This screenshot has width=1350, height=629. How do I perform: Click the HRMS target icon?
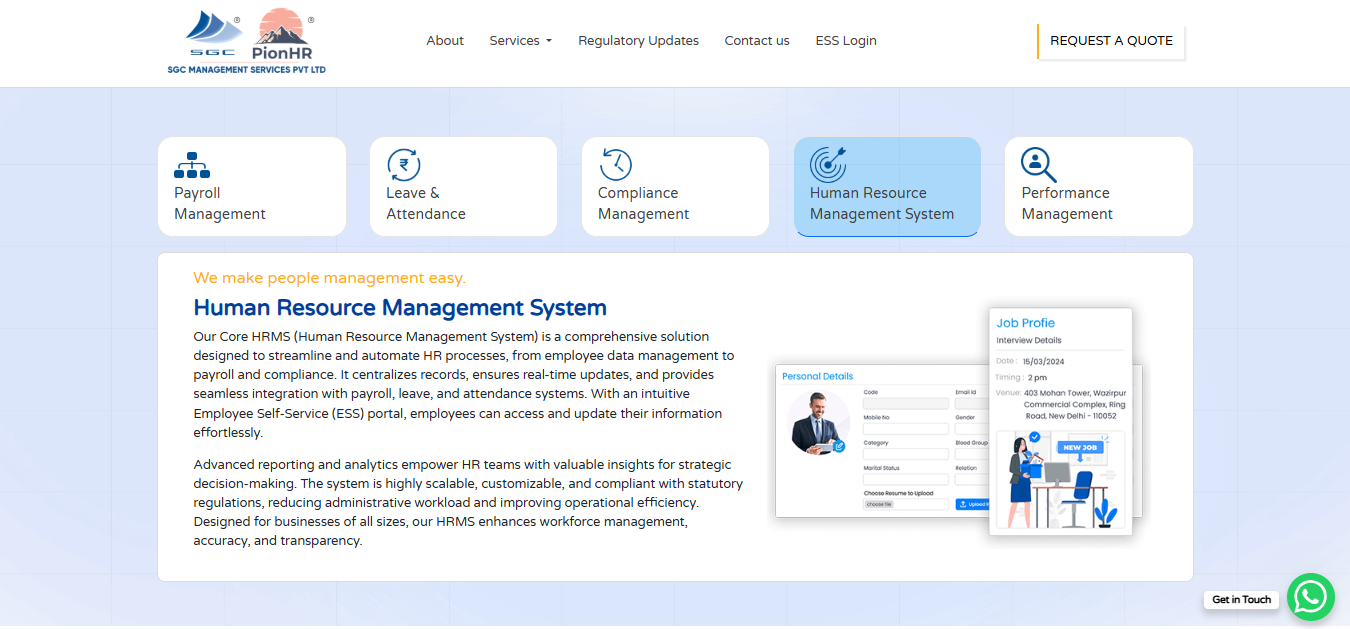coord(827,165)
